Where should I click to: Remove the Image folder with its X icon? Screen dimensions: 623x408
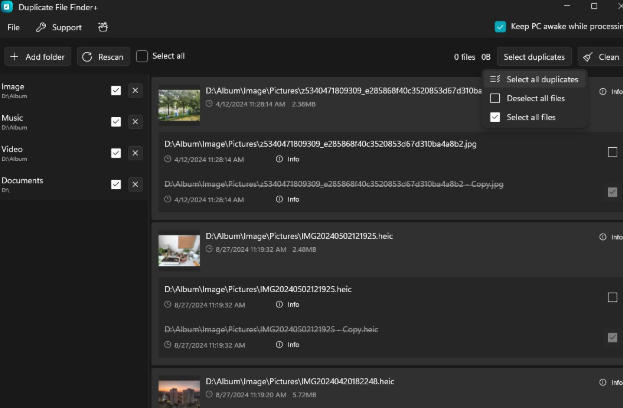coord(135,91)
